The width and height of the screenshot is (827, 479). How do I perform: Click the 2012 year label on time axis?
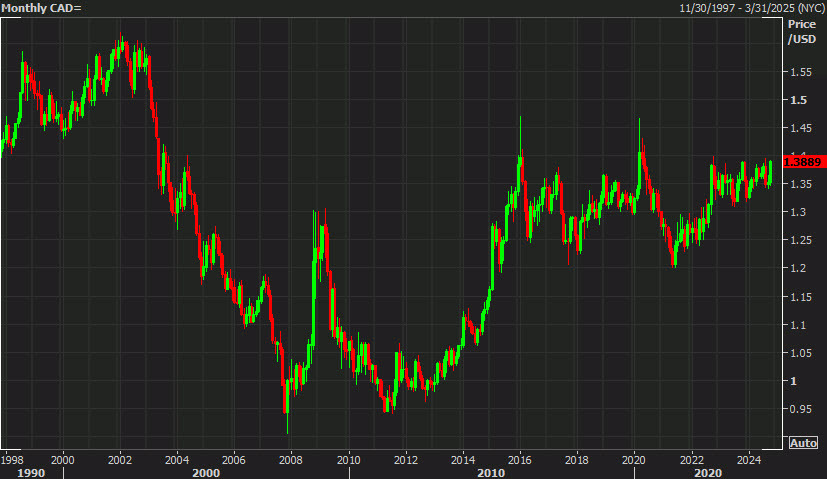tap(406, 460)
